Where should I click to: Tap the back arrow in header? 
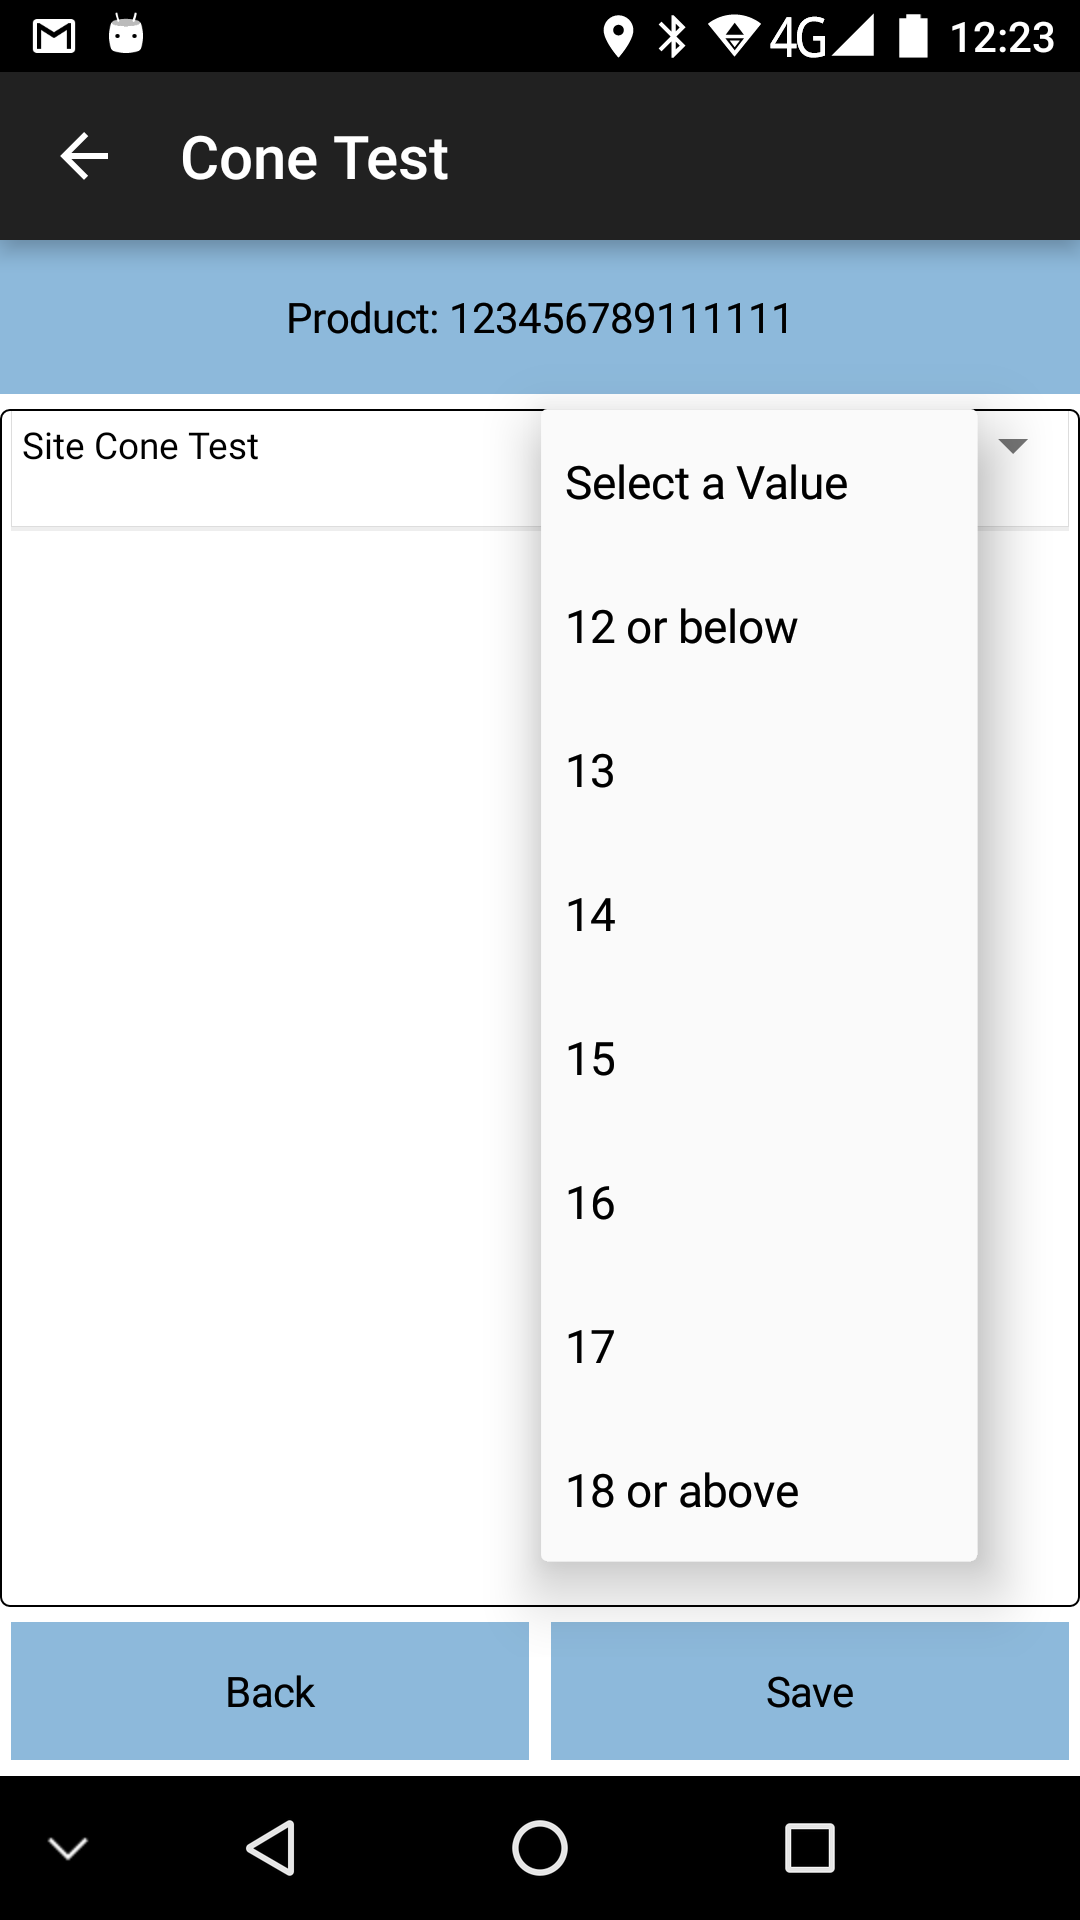pyautogui.click(x=84, y=157)
